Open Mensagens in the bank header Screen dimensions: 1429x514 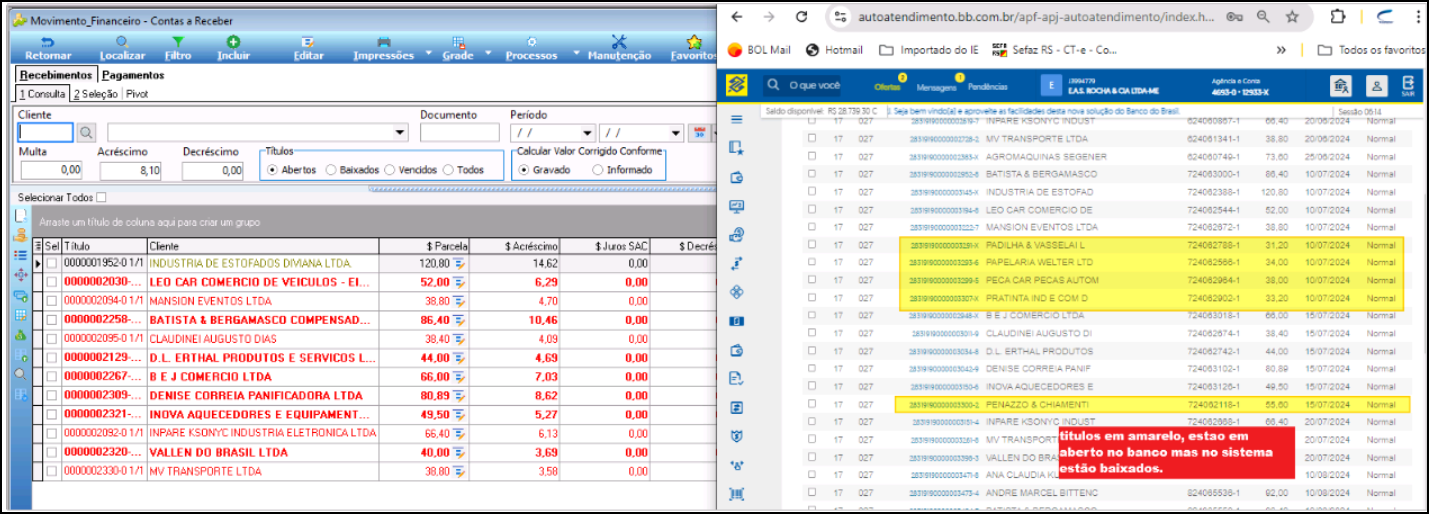(x=936, y=87)
